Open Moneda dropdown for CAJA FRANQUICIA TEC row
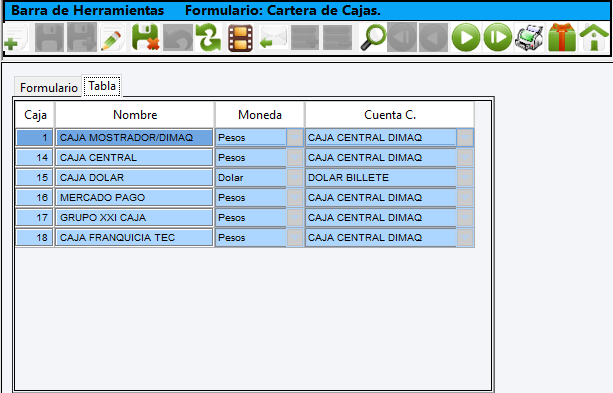Screen dimensions: 613x393 295,237
